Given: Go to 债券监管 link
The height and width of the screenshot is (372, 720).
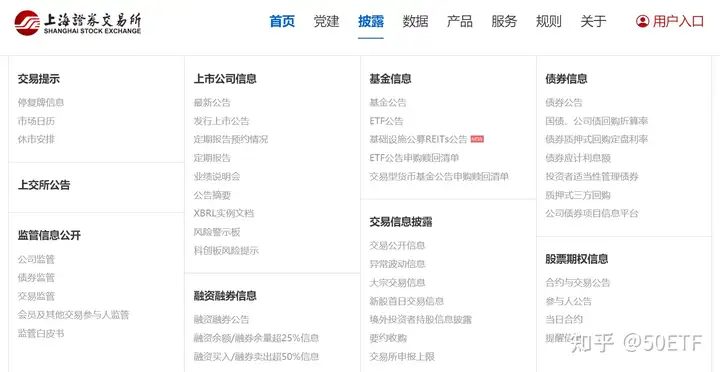Looking at the screenshot, I should tap(36, 277).
